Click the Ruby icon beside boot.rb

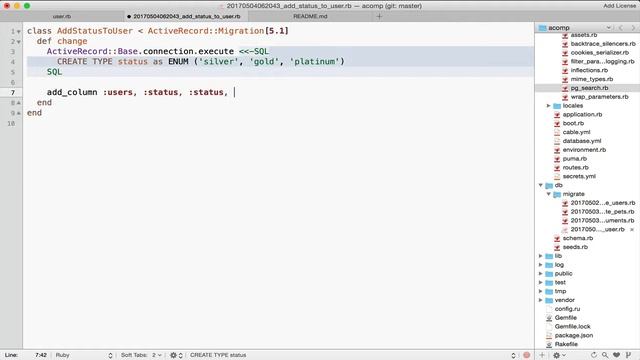click(557, 123)
